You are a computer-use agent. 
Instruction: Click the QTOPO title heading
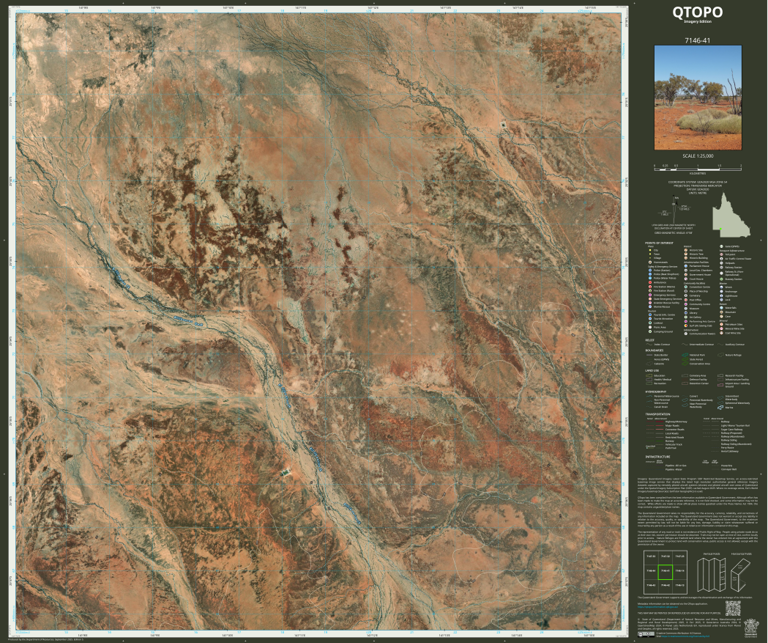(x=697, y=12)
